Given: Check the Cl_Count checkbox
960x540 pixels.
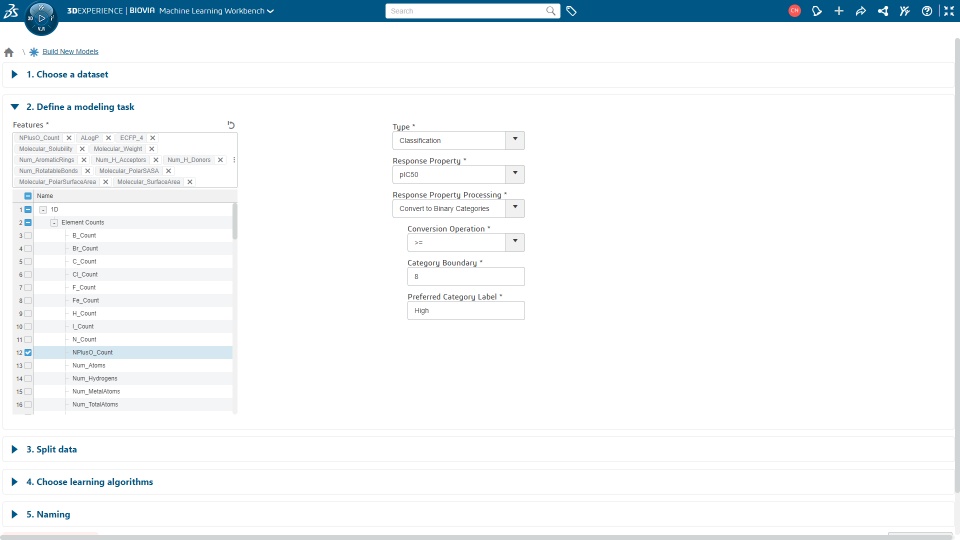Looking at the screenshot, I should [x=28, y=274].
